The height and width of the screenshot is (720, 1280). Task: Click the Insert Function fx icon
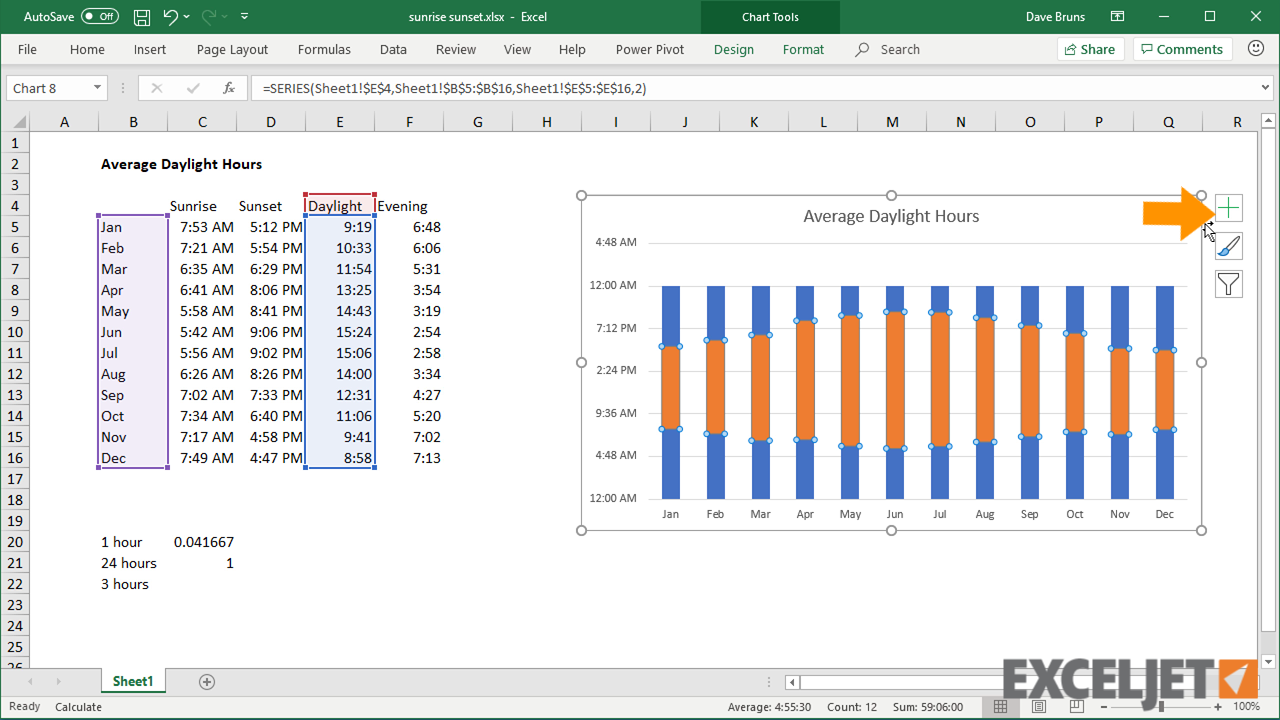tap(228, 88)
